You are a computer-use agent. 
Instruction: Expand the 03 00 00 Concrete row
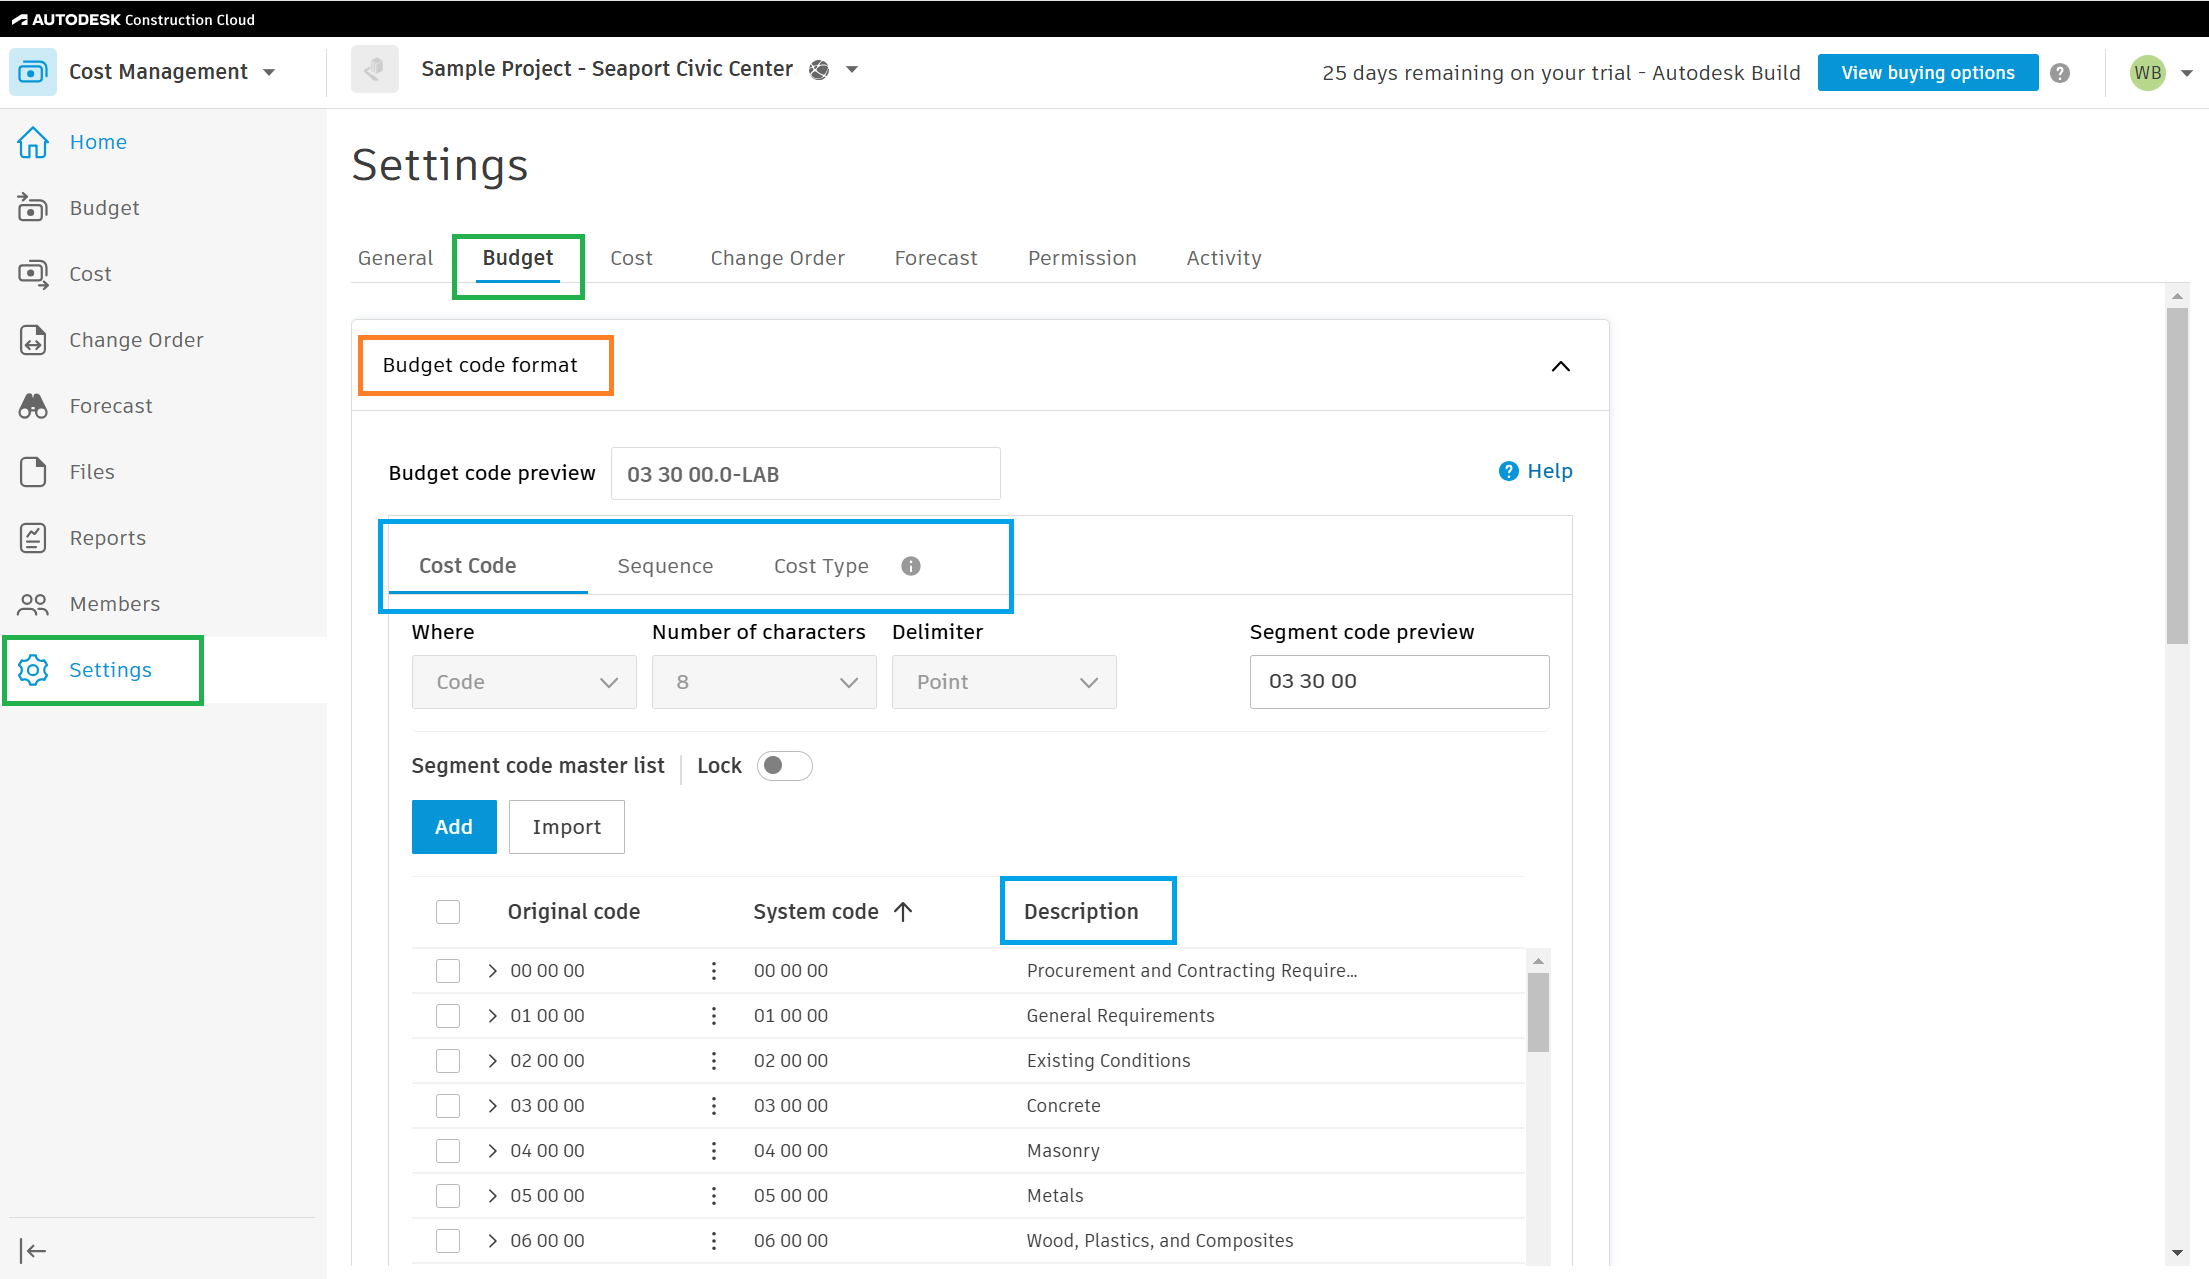pos(492,1106)
